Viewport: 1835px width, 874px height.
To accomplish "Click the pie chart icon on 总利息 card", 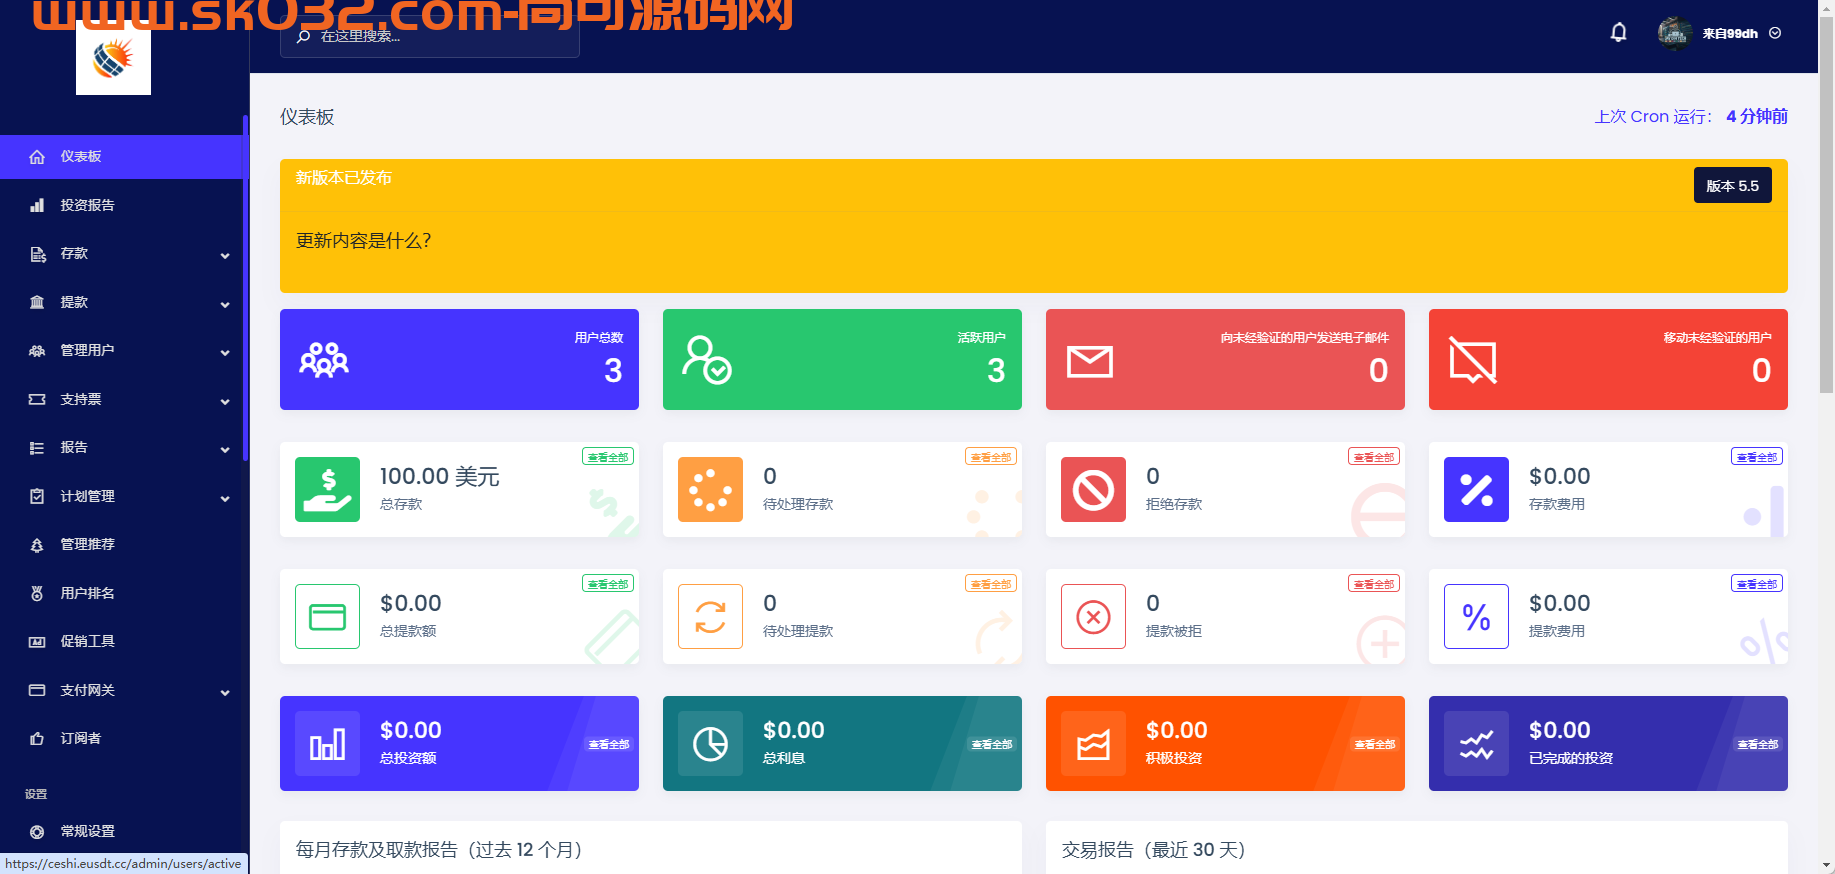I will tap(711, 744).
